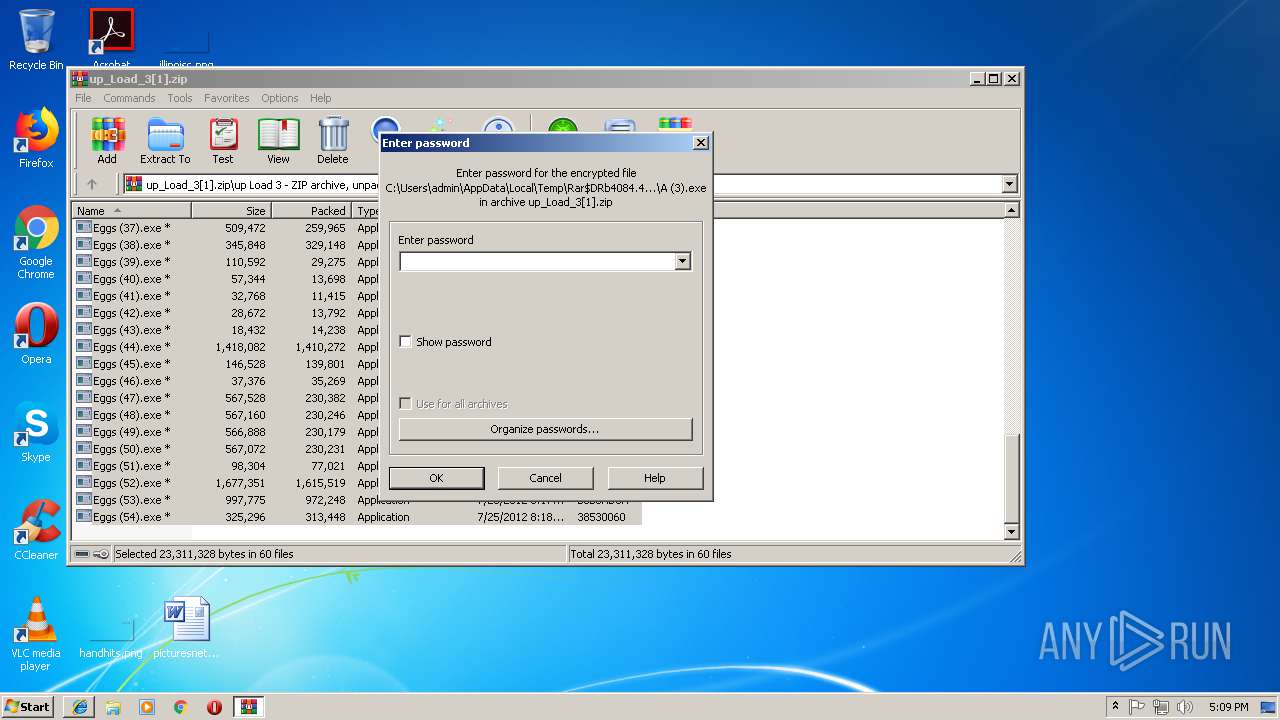Click Opera icon in the taskbar

214,706
